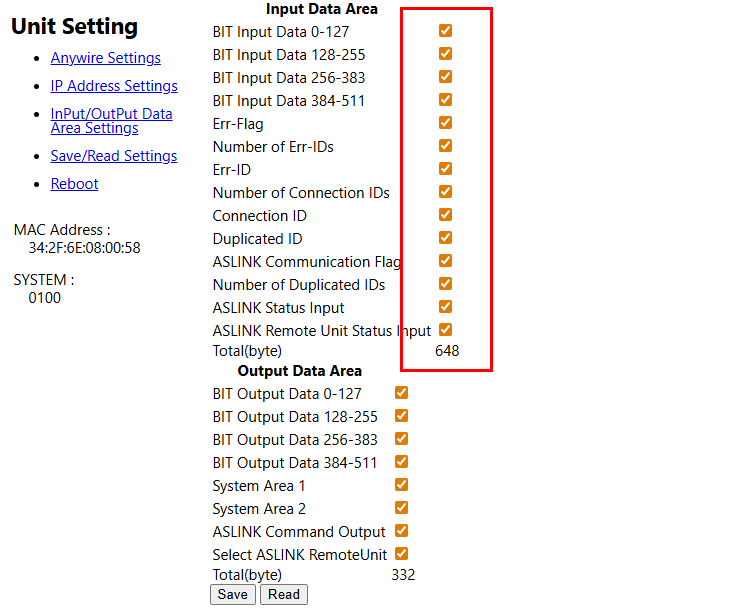This screenshot has height=611, width=756.
Task: Navigate to Save/Read Settings
Action: point(113,156)
